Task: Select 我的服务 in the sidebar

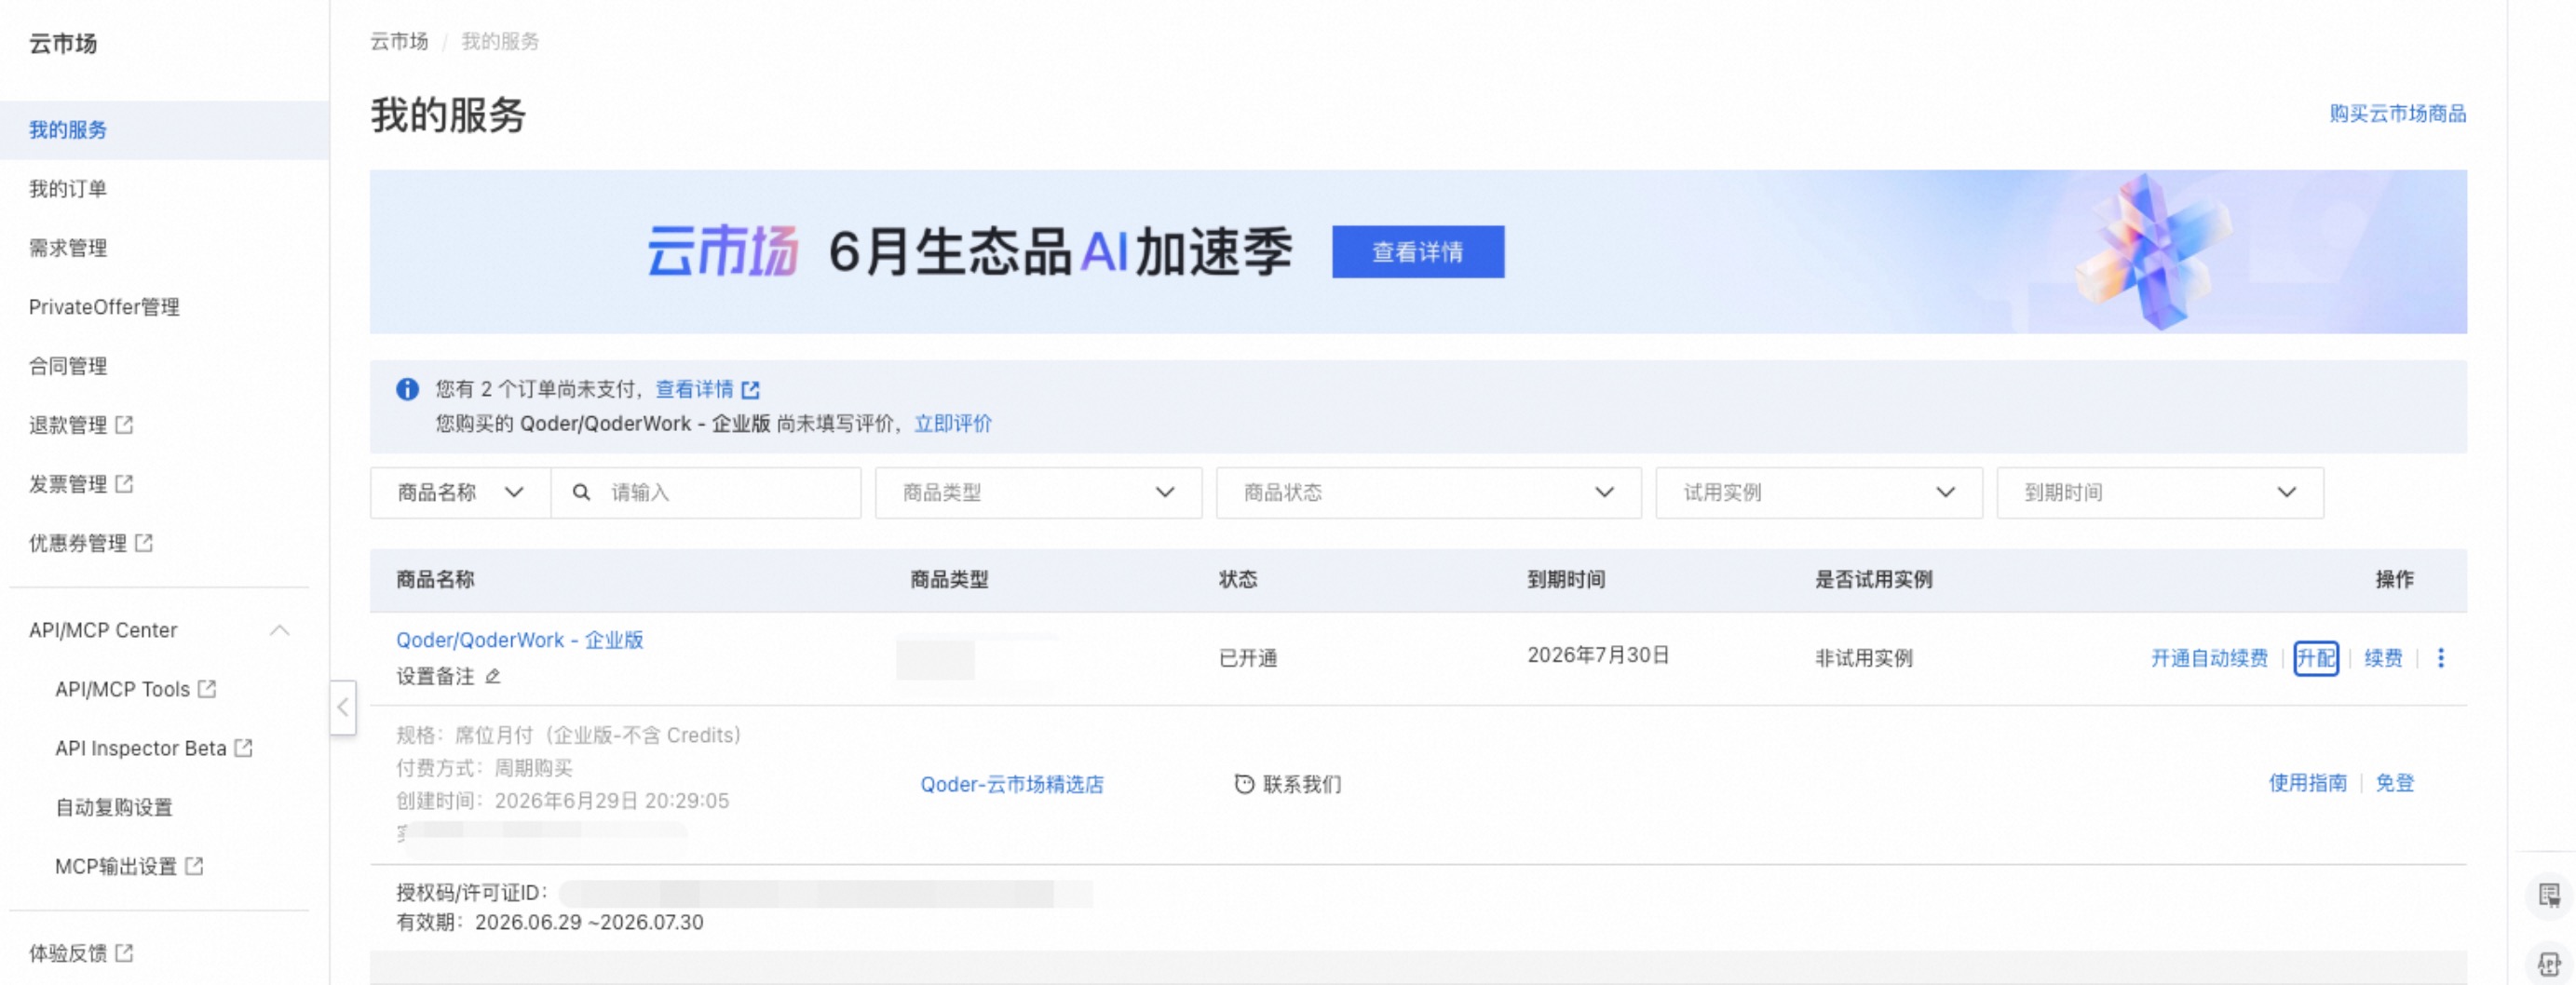Action: click(x=165, y=130)
